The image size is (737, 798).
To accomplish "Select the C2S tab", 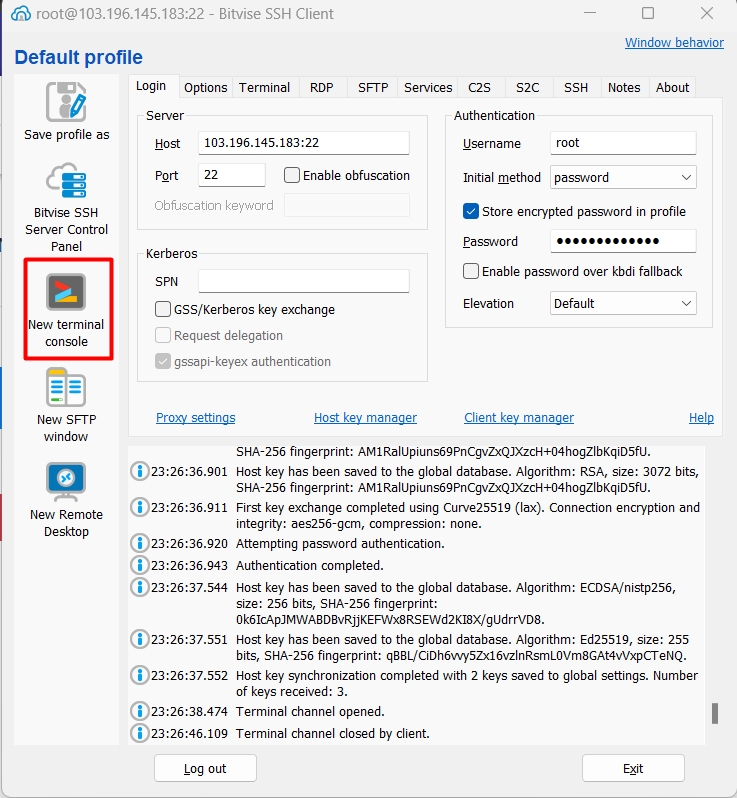I will (x=479, y=88).
